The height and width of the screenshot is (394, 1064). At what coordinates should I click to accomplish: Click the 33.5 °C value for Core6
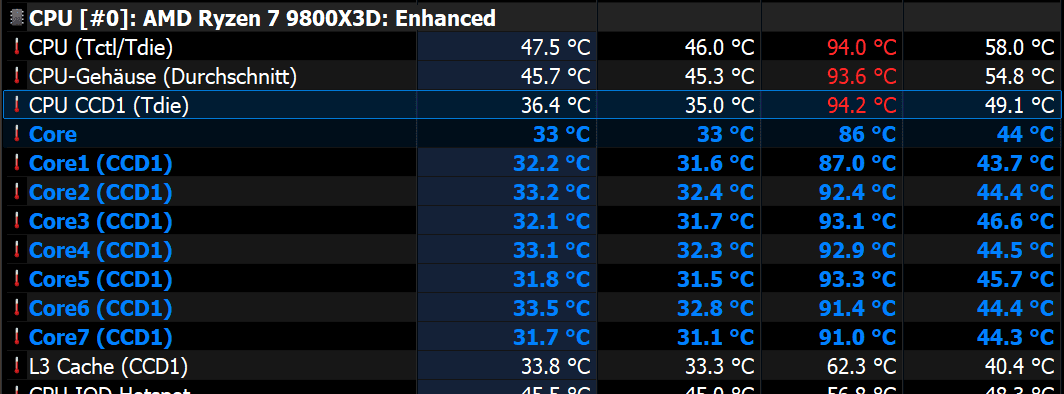click(552, 309)
